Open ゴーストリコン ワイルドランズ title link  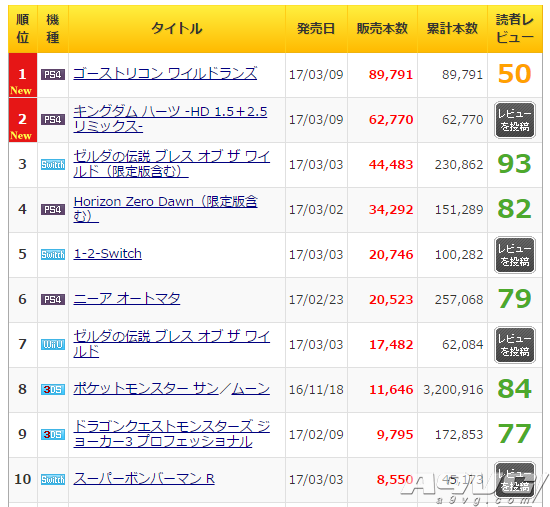[165, 74]
